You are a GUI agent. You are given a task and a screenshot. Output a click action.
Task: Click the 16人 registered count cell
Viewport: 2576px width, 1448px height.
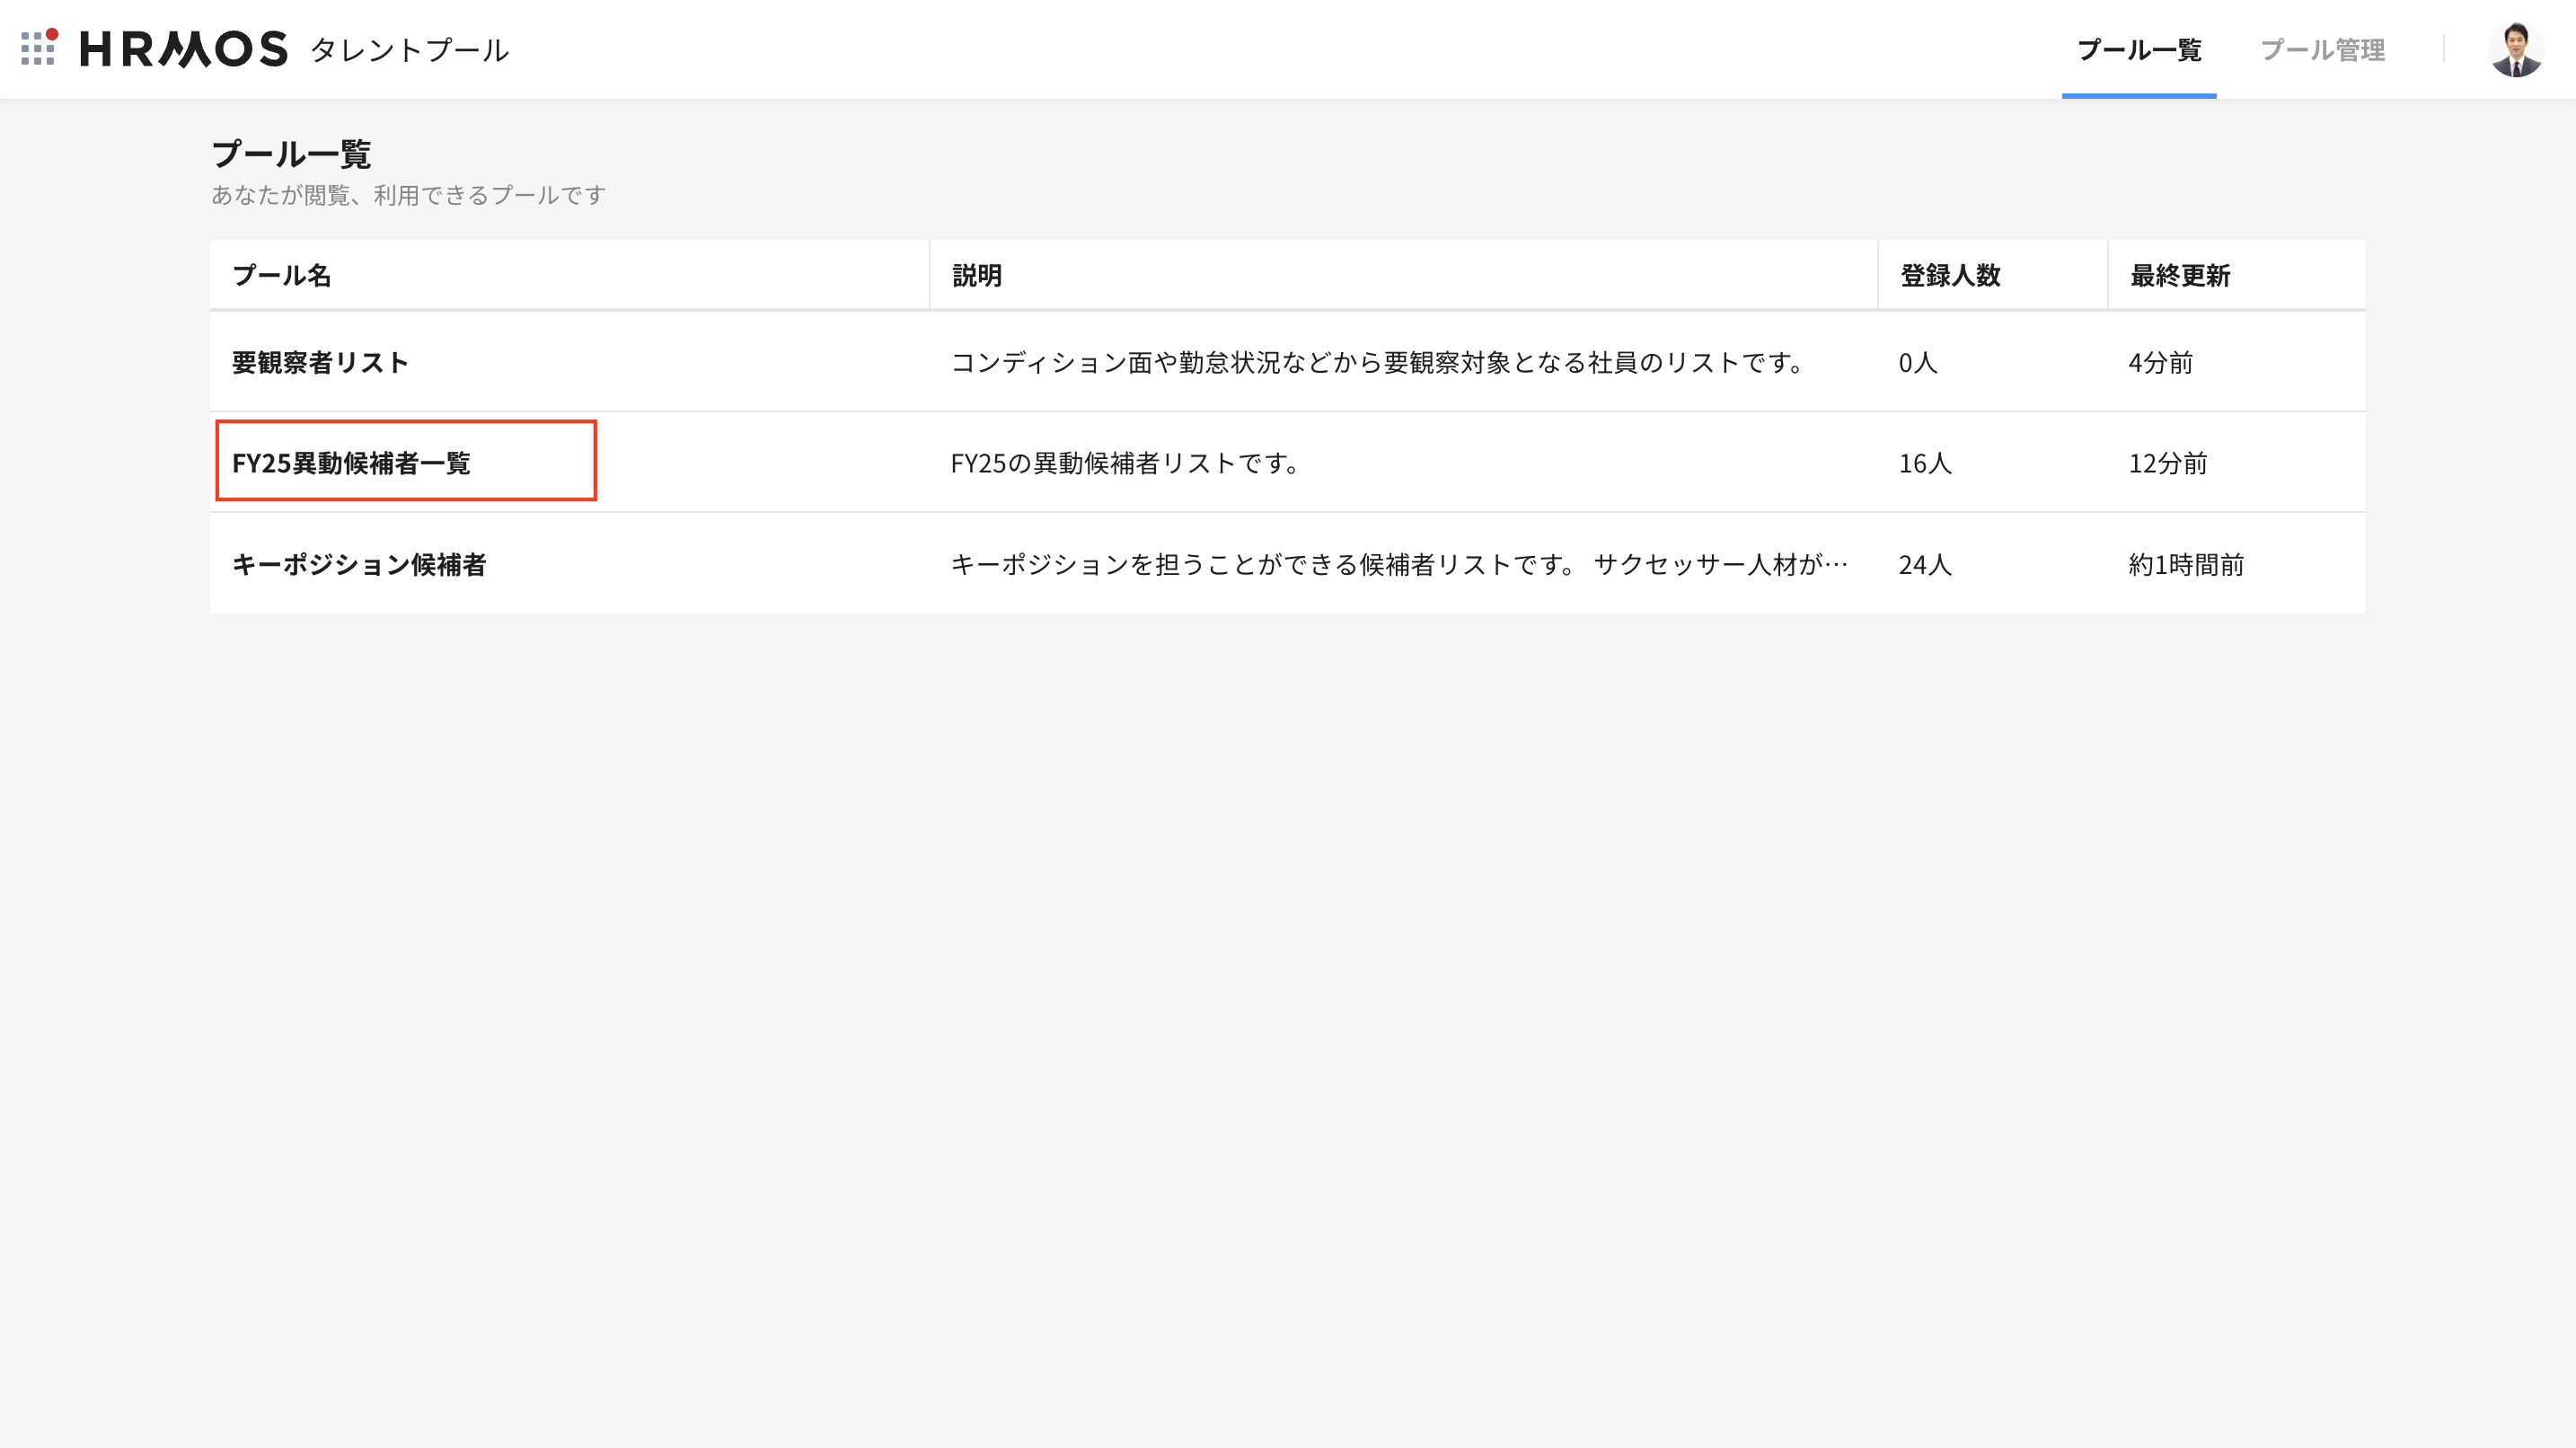(x=1925, y=463)
